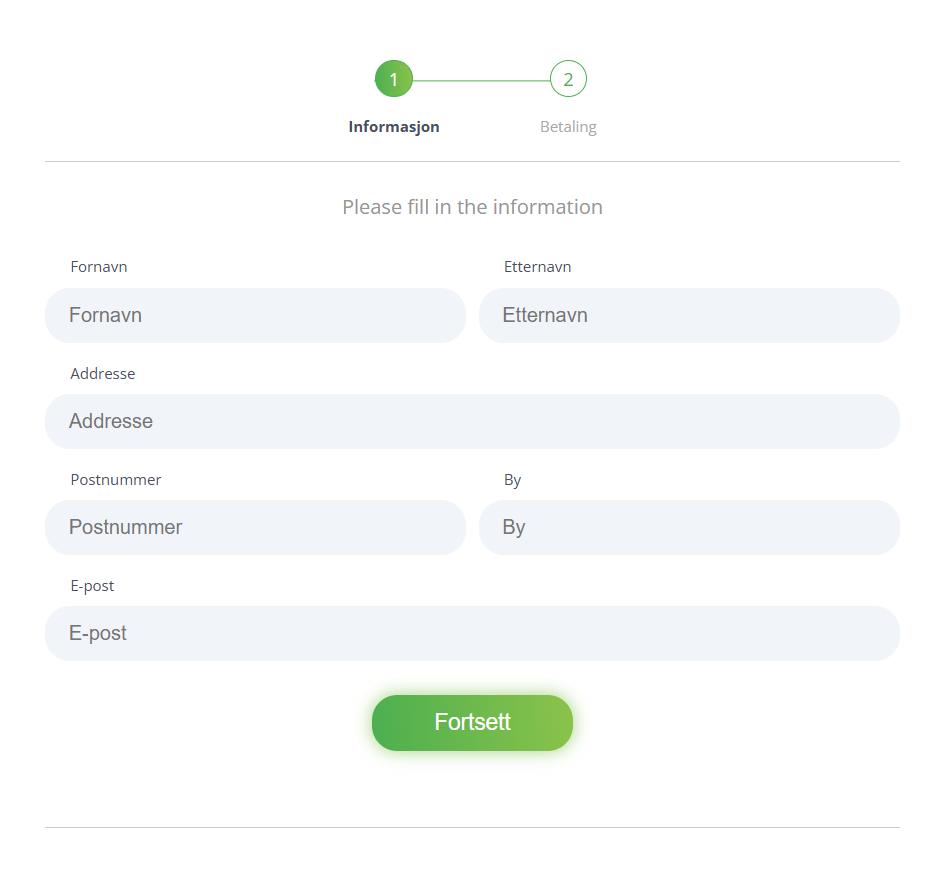This screenshot has height=882, width=939.
Task: Click the 'Please fill in the information' heading
Action: 472,207
